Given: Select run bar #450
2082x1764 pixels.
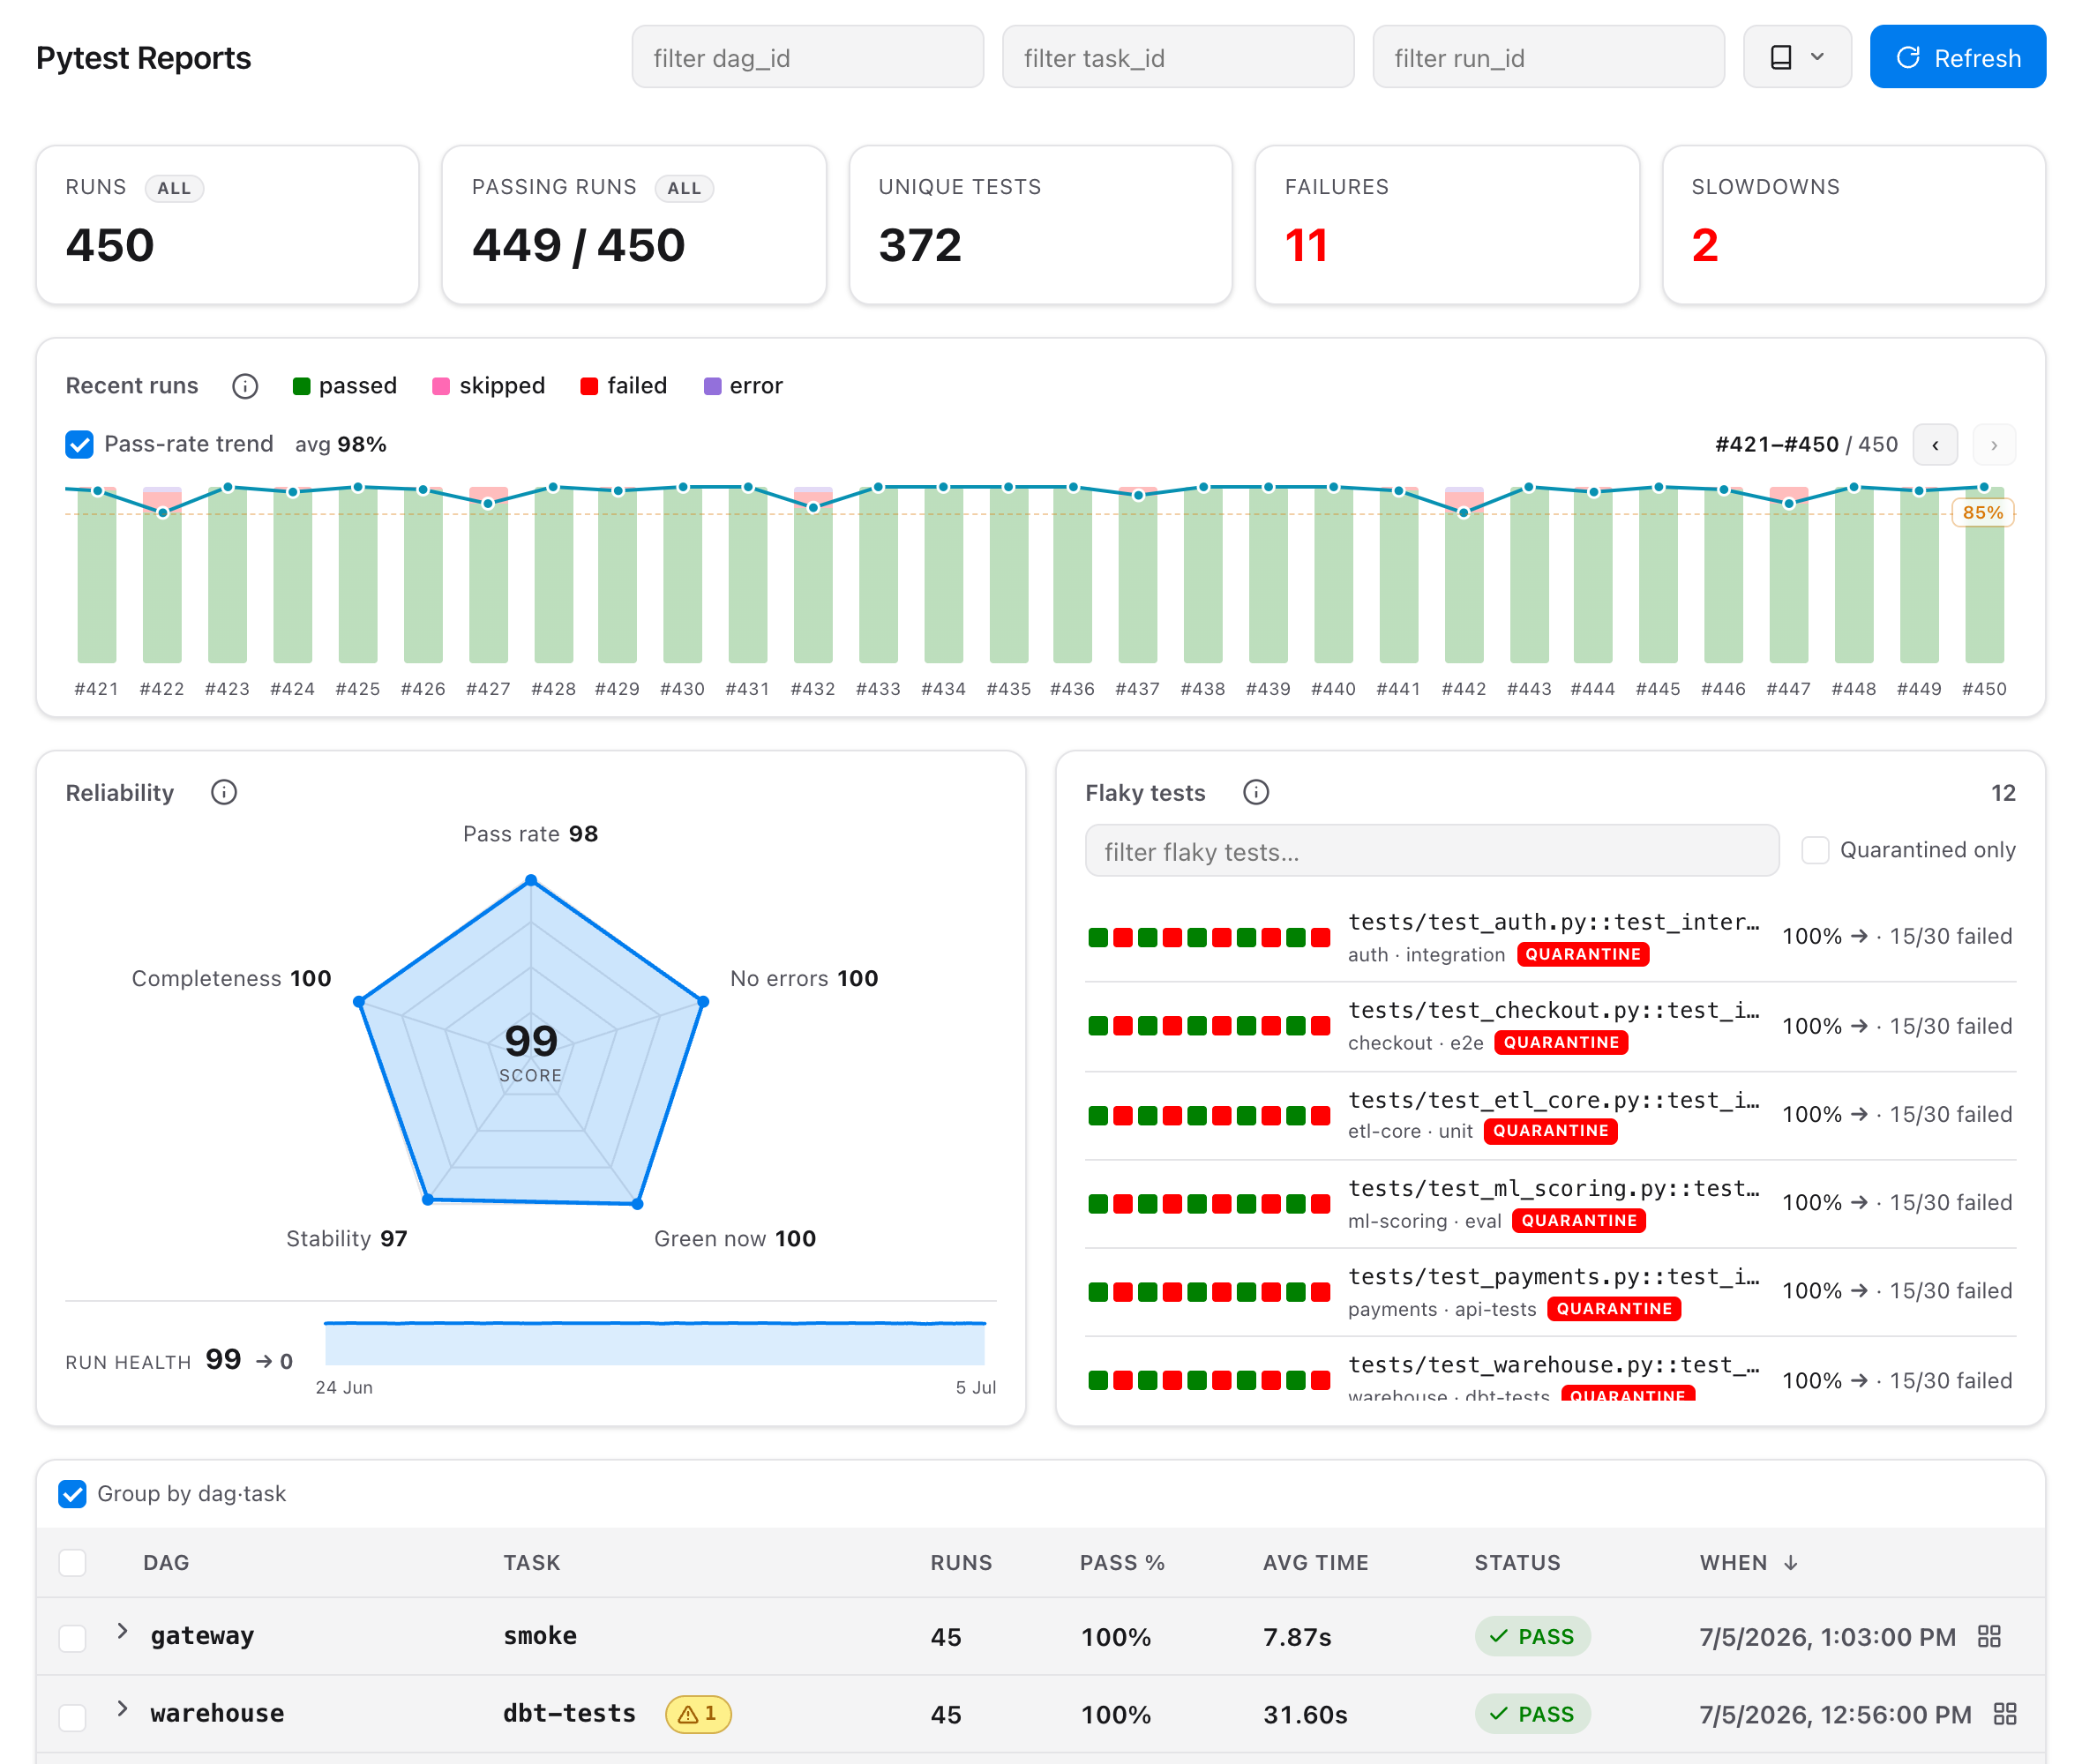Looking at the screenshot, I should coord(1984,575).
